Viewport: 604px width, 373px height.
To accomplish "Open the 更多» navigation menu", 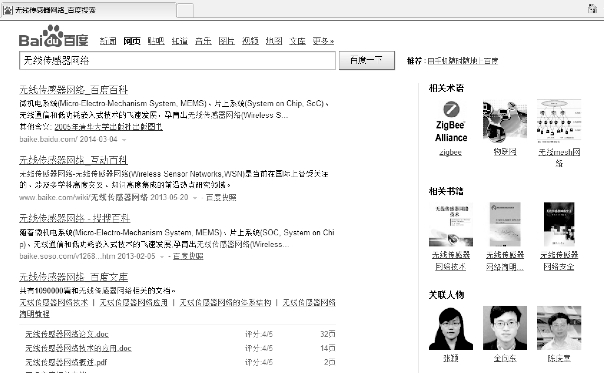I will [x=323, y=41].
